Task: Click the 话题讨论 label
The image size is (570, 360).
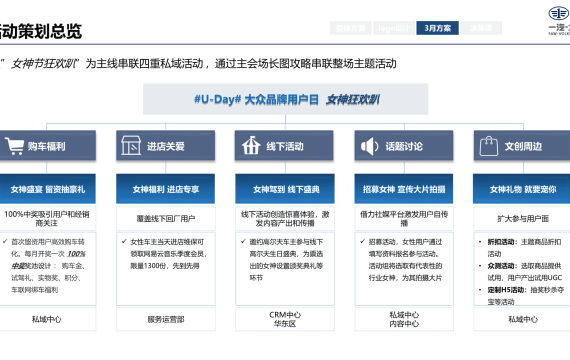Action: click(404, 147)
